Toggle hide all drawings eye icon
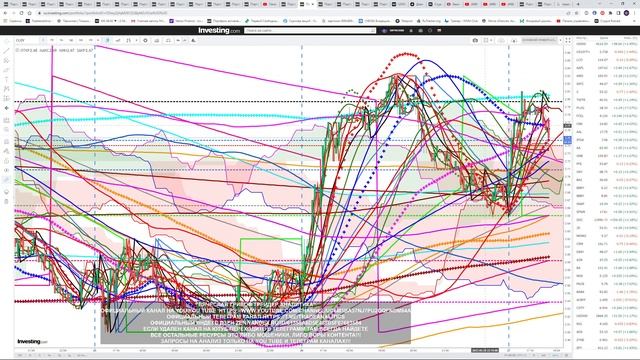Viewport: 640px width, 360px height. [6, 170]
